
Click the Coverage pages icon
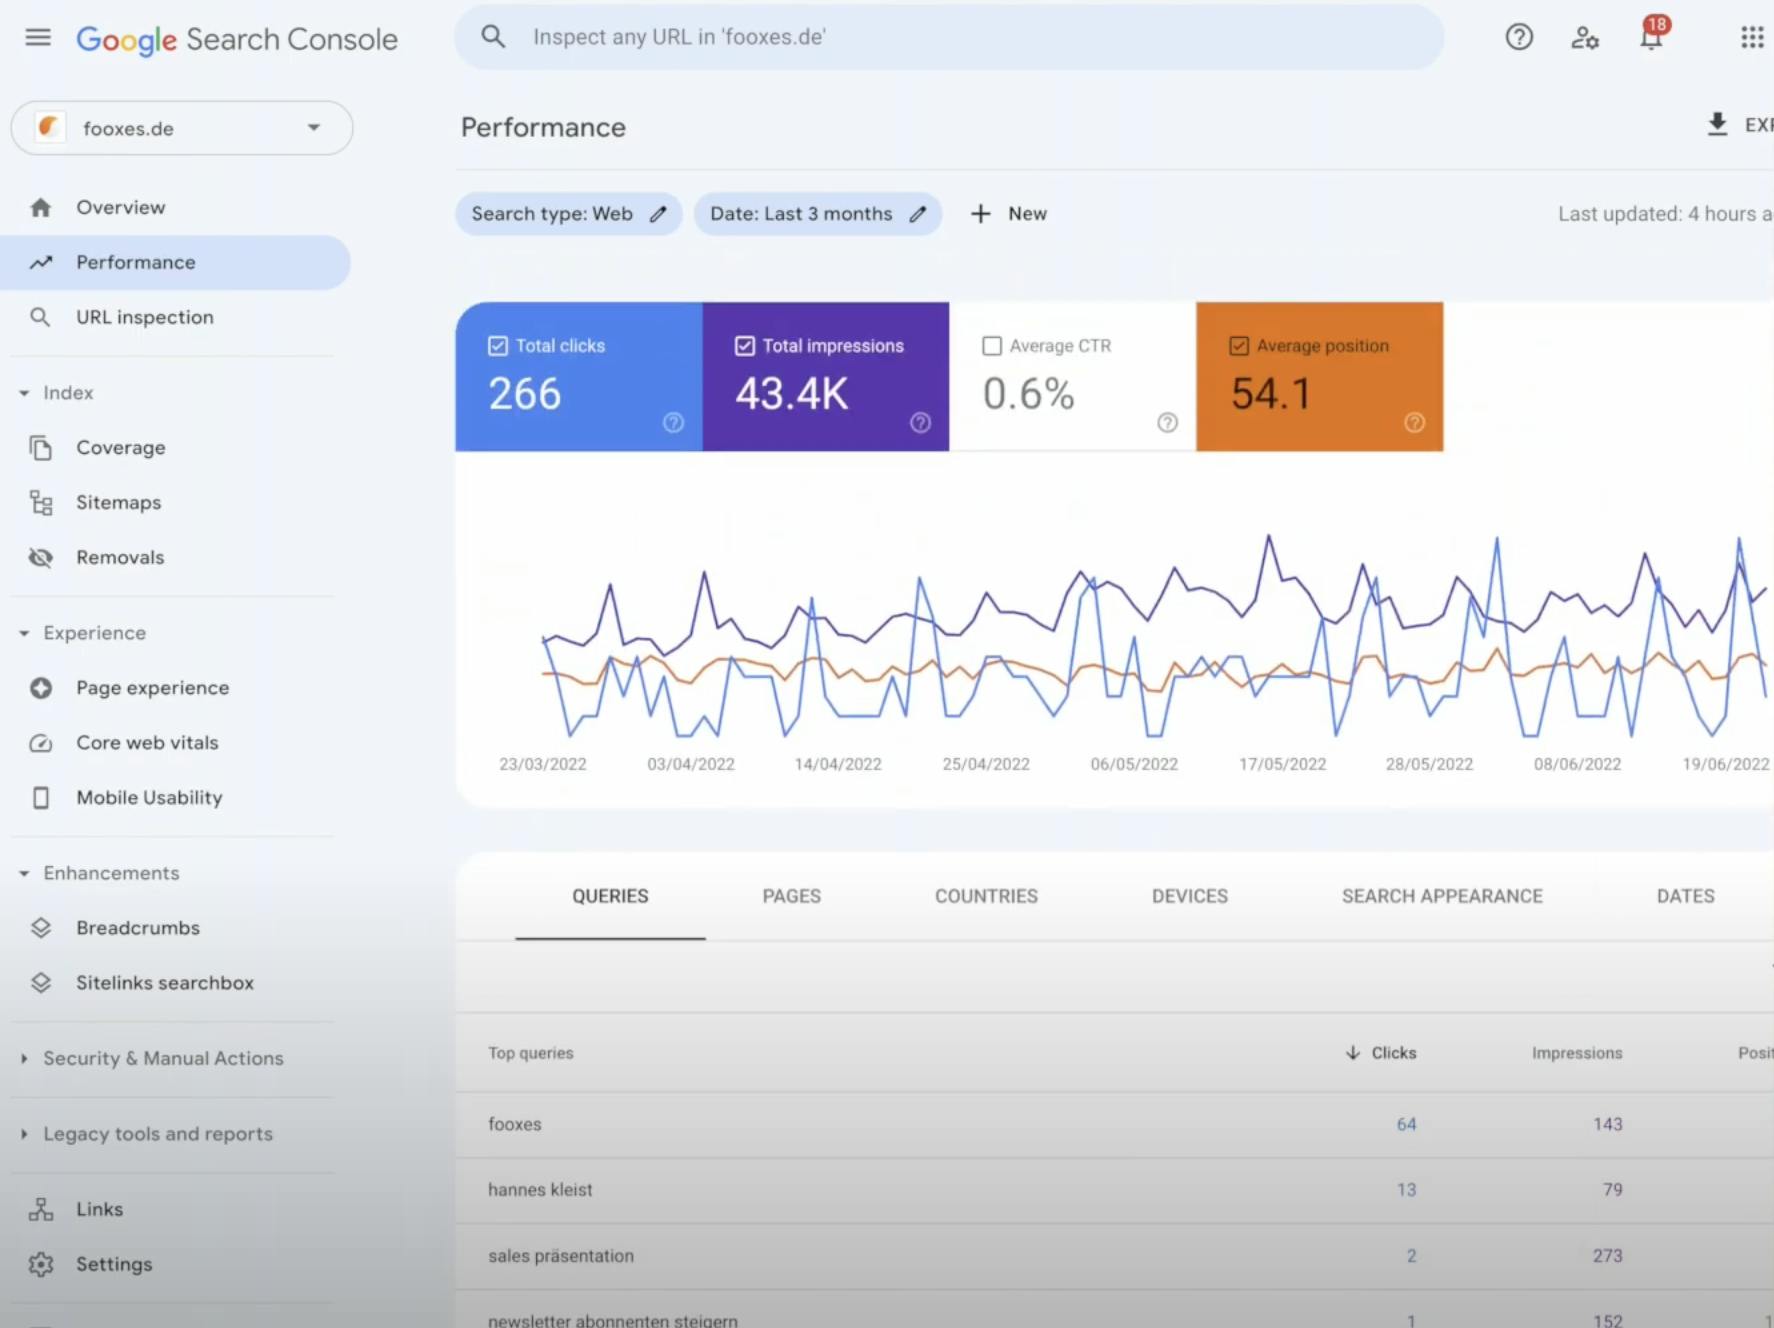tap(41, 448)
